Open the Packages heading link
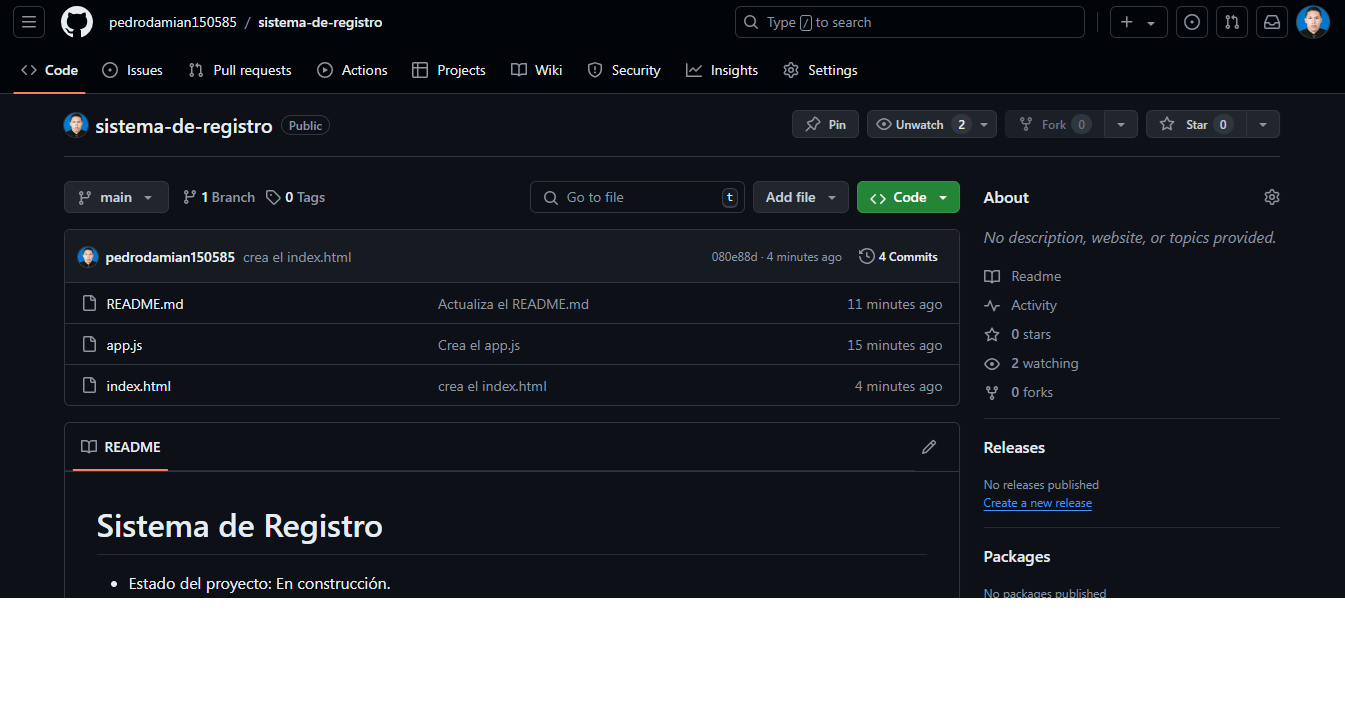 [1017, 557]
